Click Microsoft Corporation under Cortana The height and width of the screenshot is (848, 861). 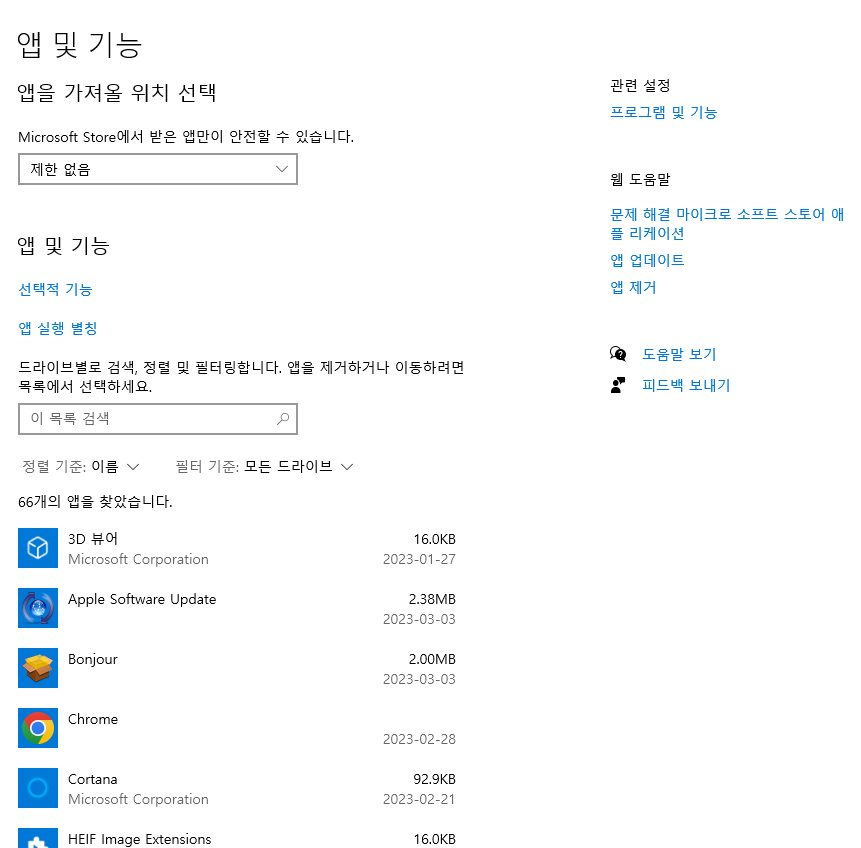(138, 799)
